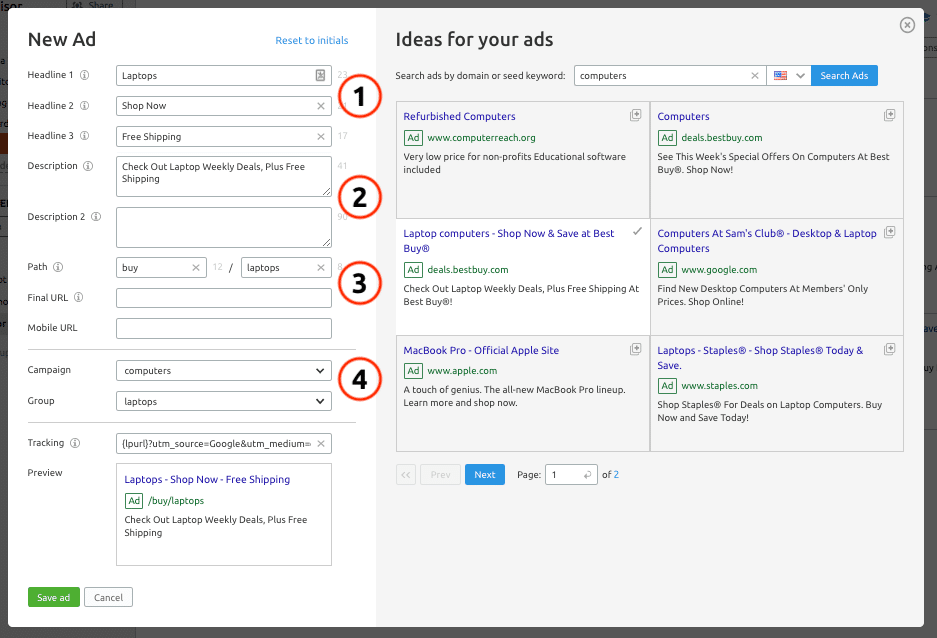
Task: Add the Refurbished Computers ad idea
Action: tap(635, 116)
